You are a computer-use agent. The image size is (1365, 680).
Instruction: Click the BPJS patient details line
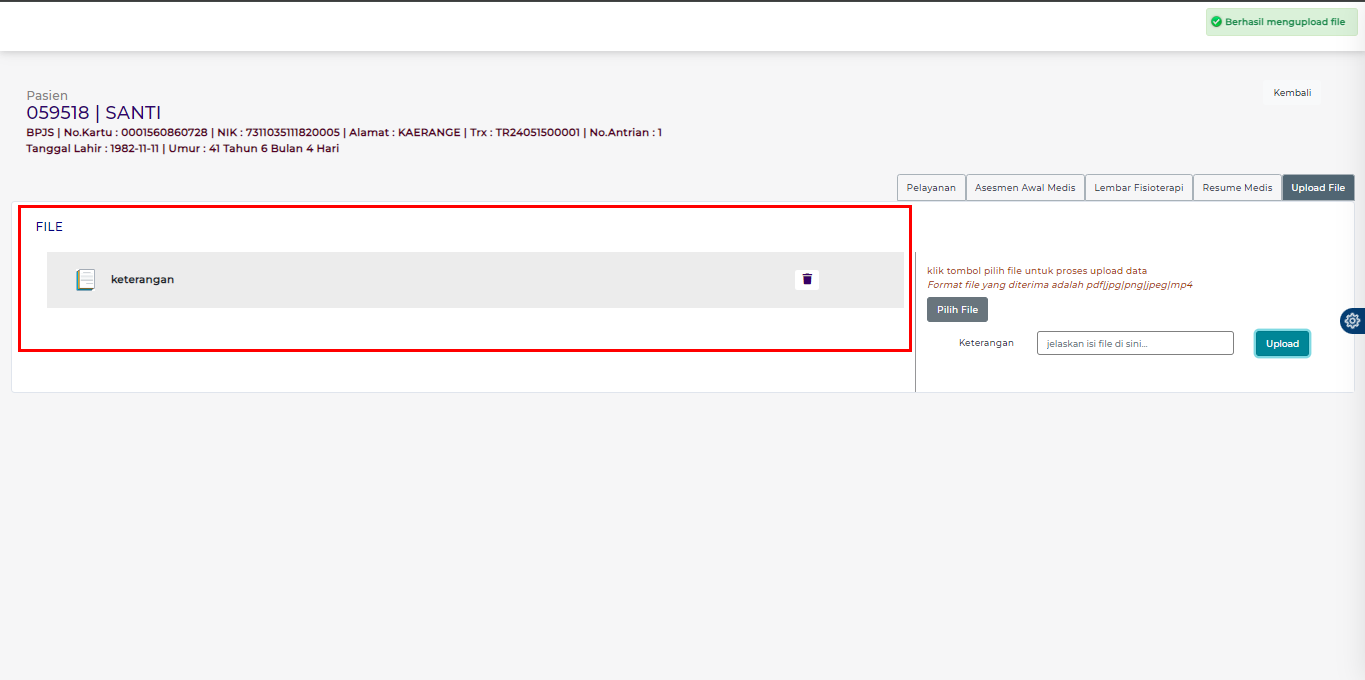(x=343, y=133)
